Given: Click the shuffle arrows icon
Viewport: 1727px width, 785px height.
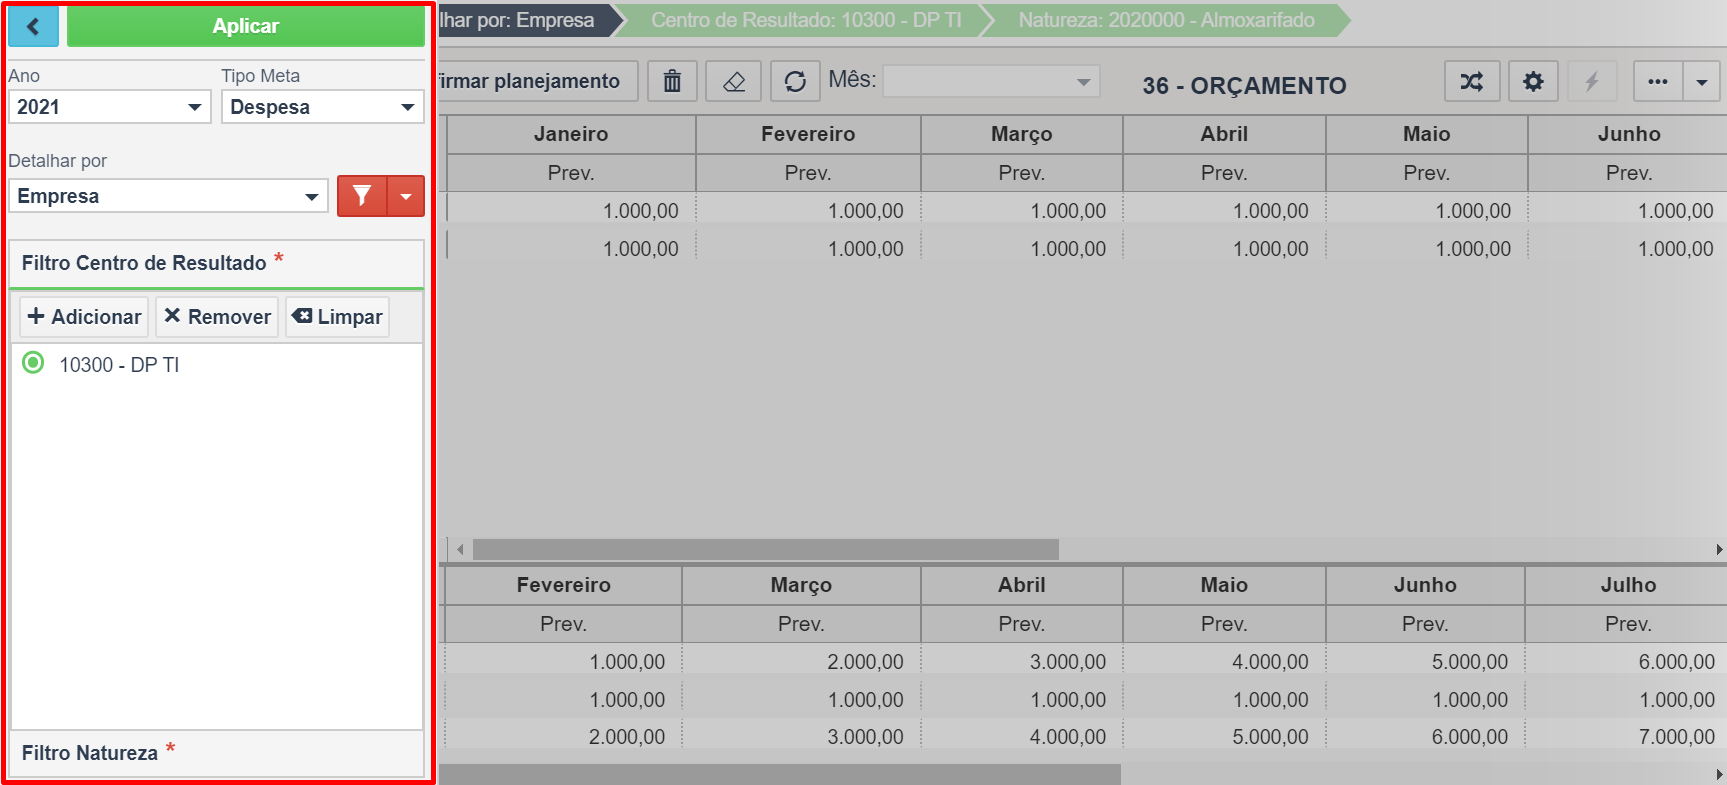Looking at the screenshot, I should [x=1471, y=82].
